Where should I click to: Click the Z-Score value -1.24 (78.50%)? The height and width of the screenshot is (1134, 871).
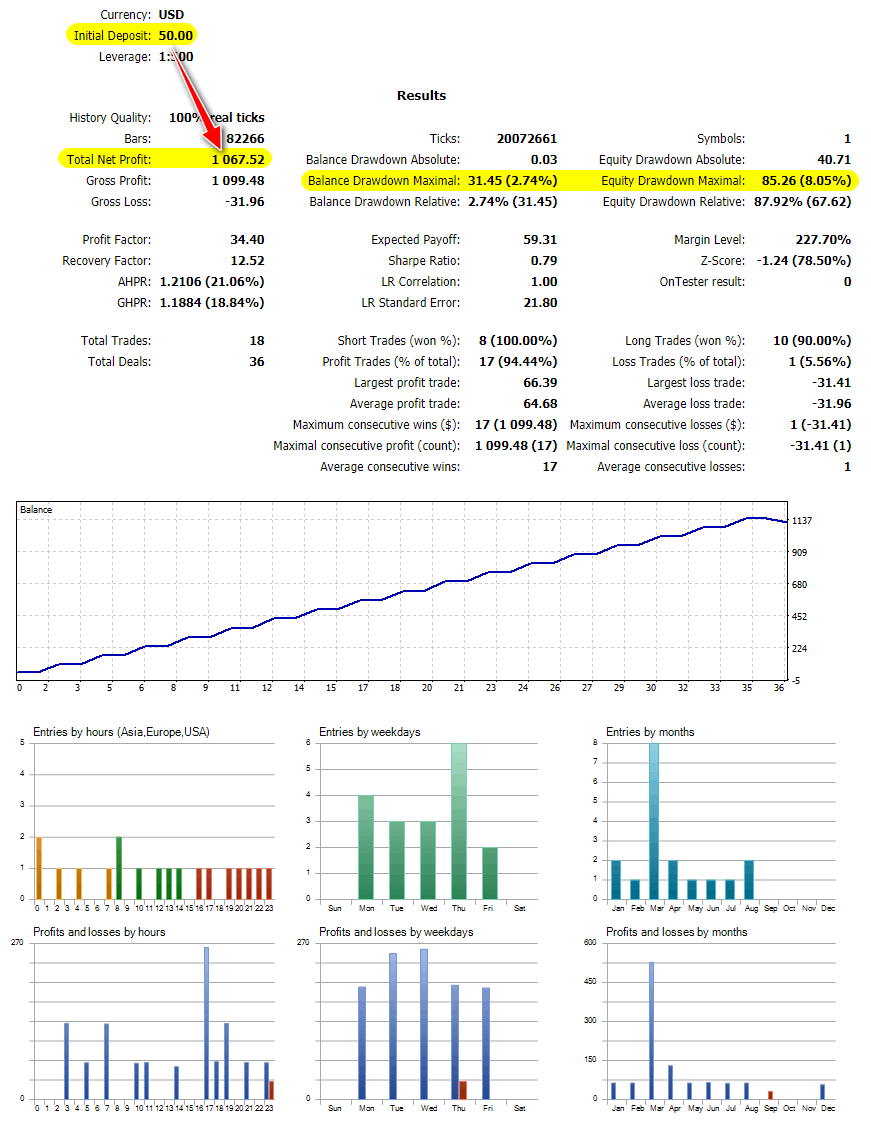click(x=804, y=260)
